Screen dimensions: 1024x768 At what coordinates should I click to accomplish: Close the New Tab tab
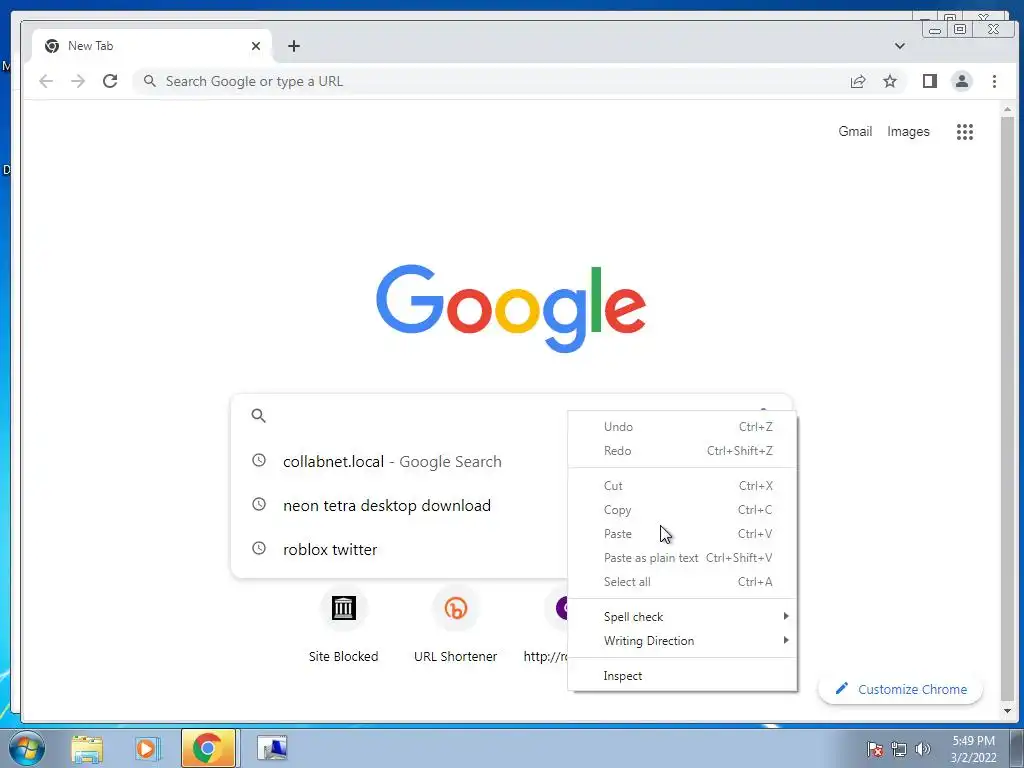coord(256,46)
